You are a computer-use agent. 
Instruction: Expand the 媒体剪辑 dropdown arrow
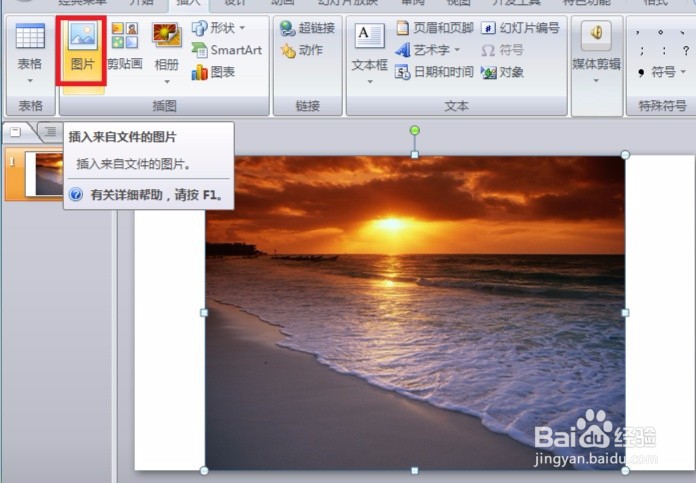596,81
